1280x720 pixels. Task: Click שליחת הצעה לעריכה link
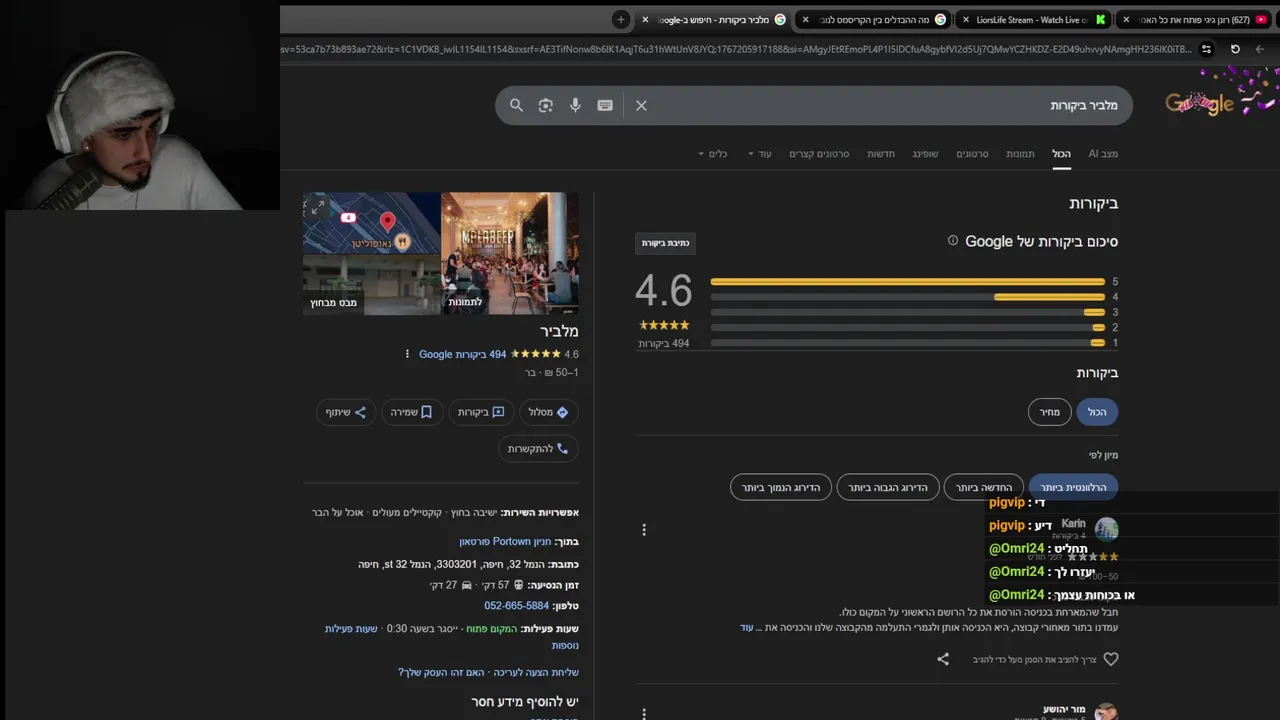coord(537,672)
